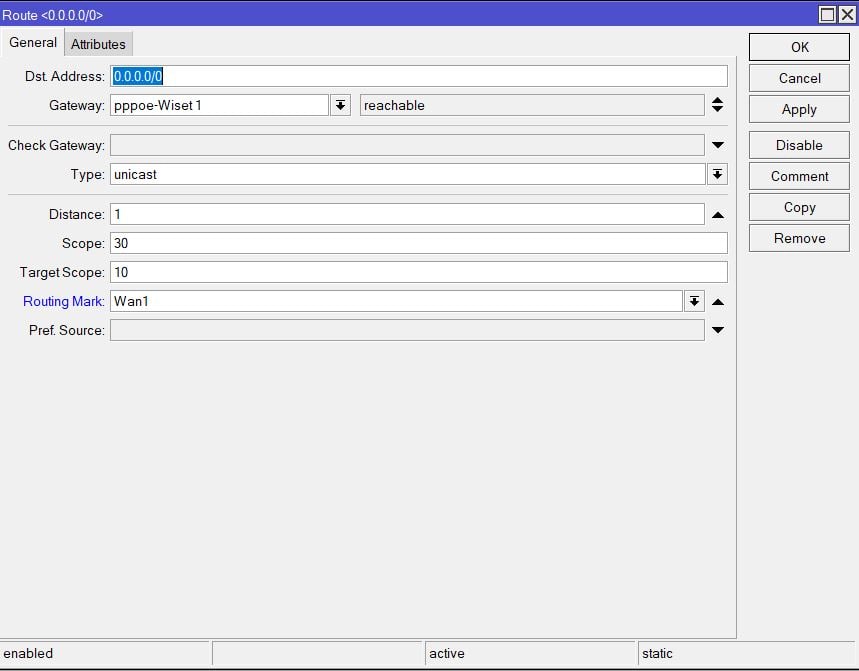Click the enabled status bar entry
This screenshot has width=859, height=671.
pos(104,653)
